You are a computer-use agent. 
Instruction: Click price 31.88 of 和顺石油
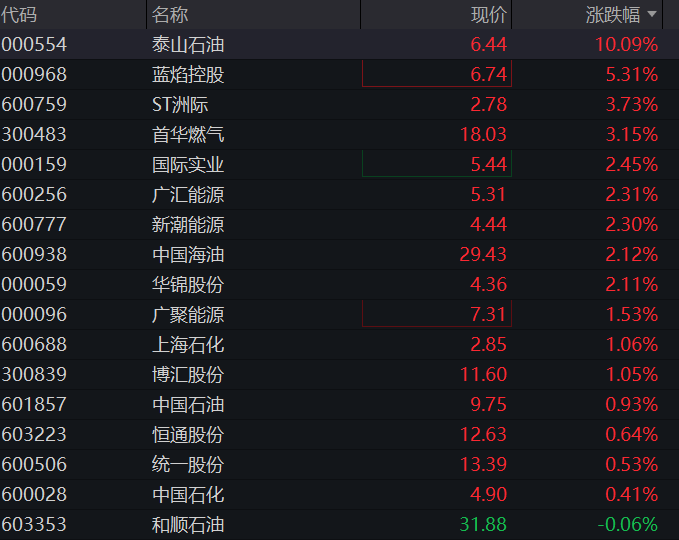click(x=483, y=524)
